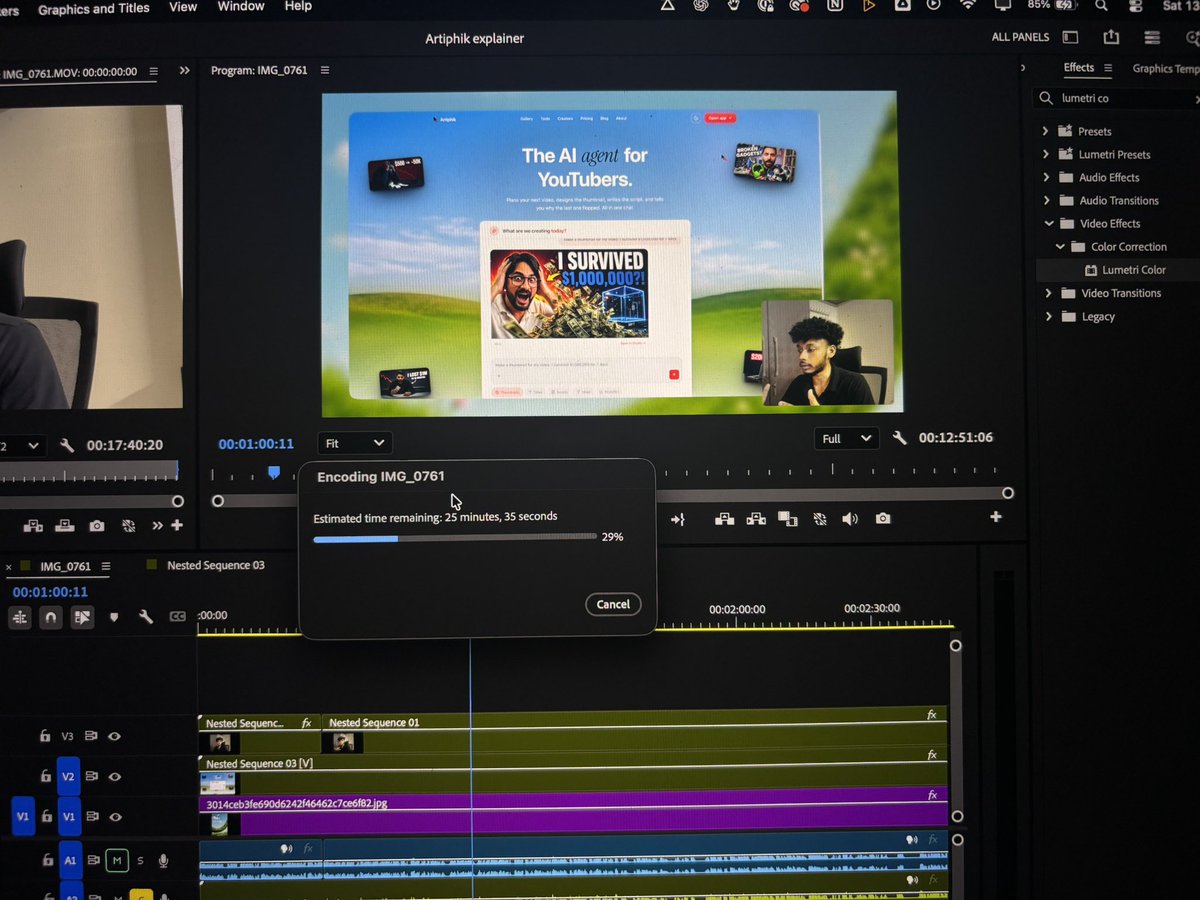Screen dimensions: 1200x900
Task: Export frame from Program monitor camera
Action: point(883,518)
